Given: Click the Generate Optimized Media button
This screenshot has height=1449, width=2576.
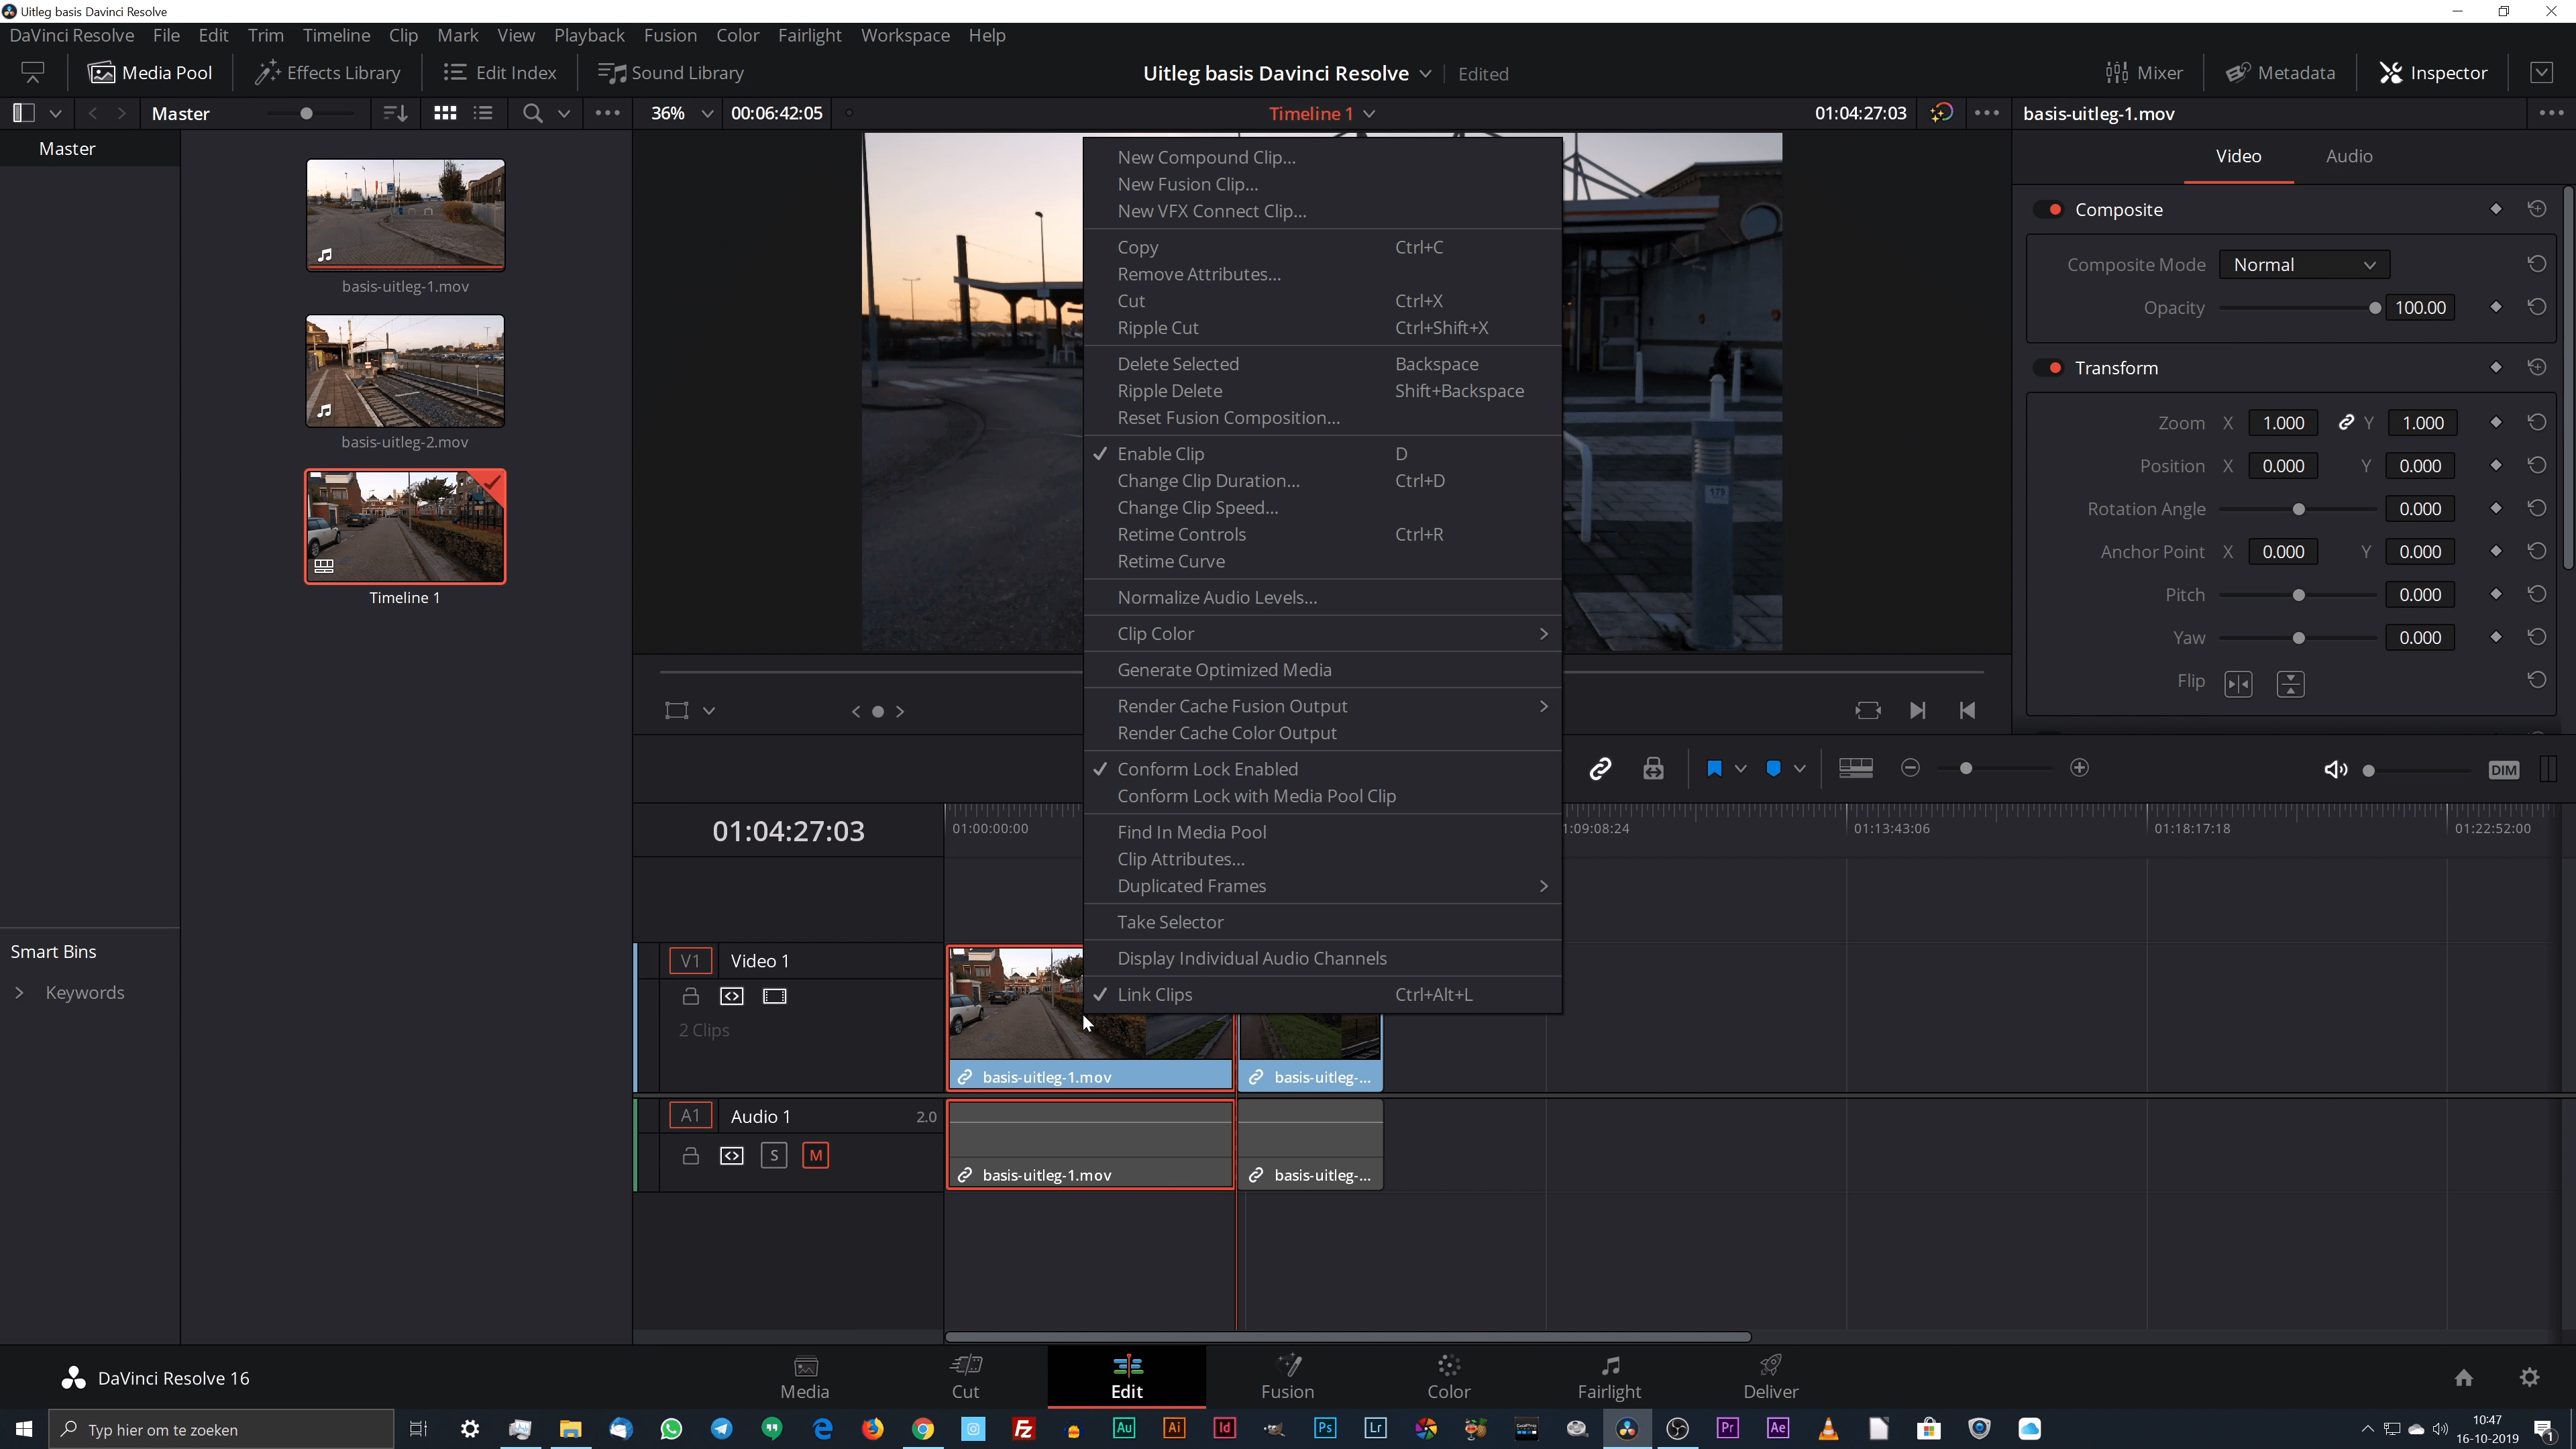Looking at the screenshot, I should point(1224,669).
